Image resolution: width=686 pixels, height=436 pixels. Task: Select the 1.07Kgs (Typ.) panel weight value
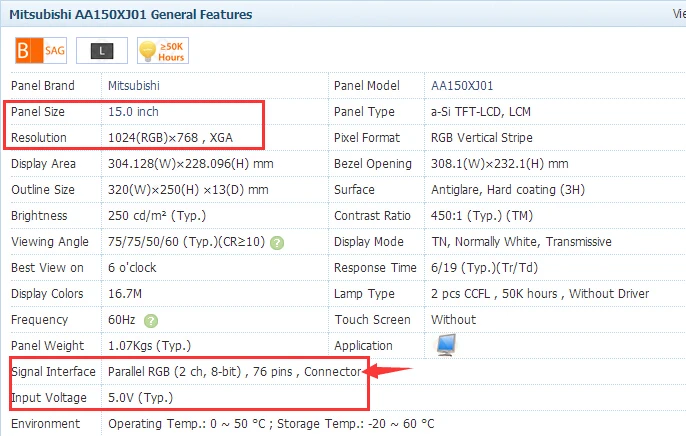[150, 346]
